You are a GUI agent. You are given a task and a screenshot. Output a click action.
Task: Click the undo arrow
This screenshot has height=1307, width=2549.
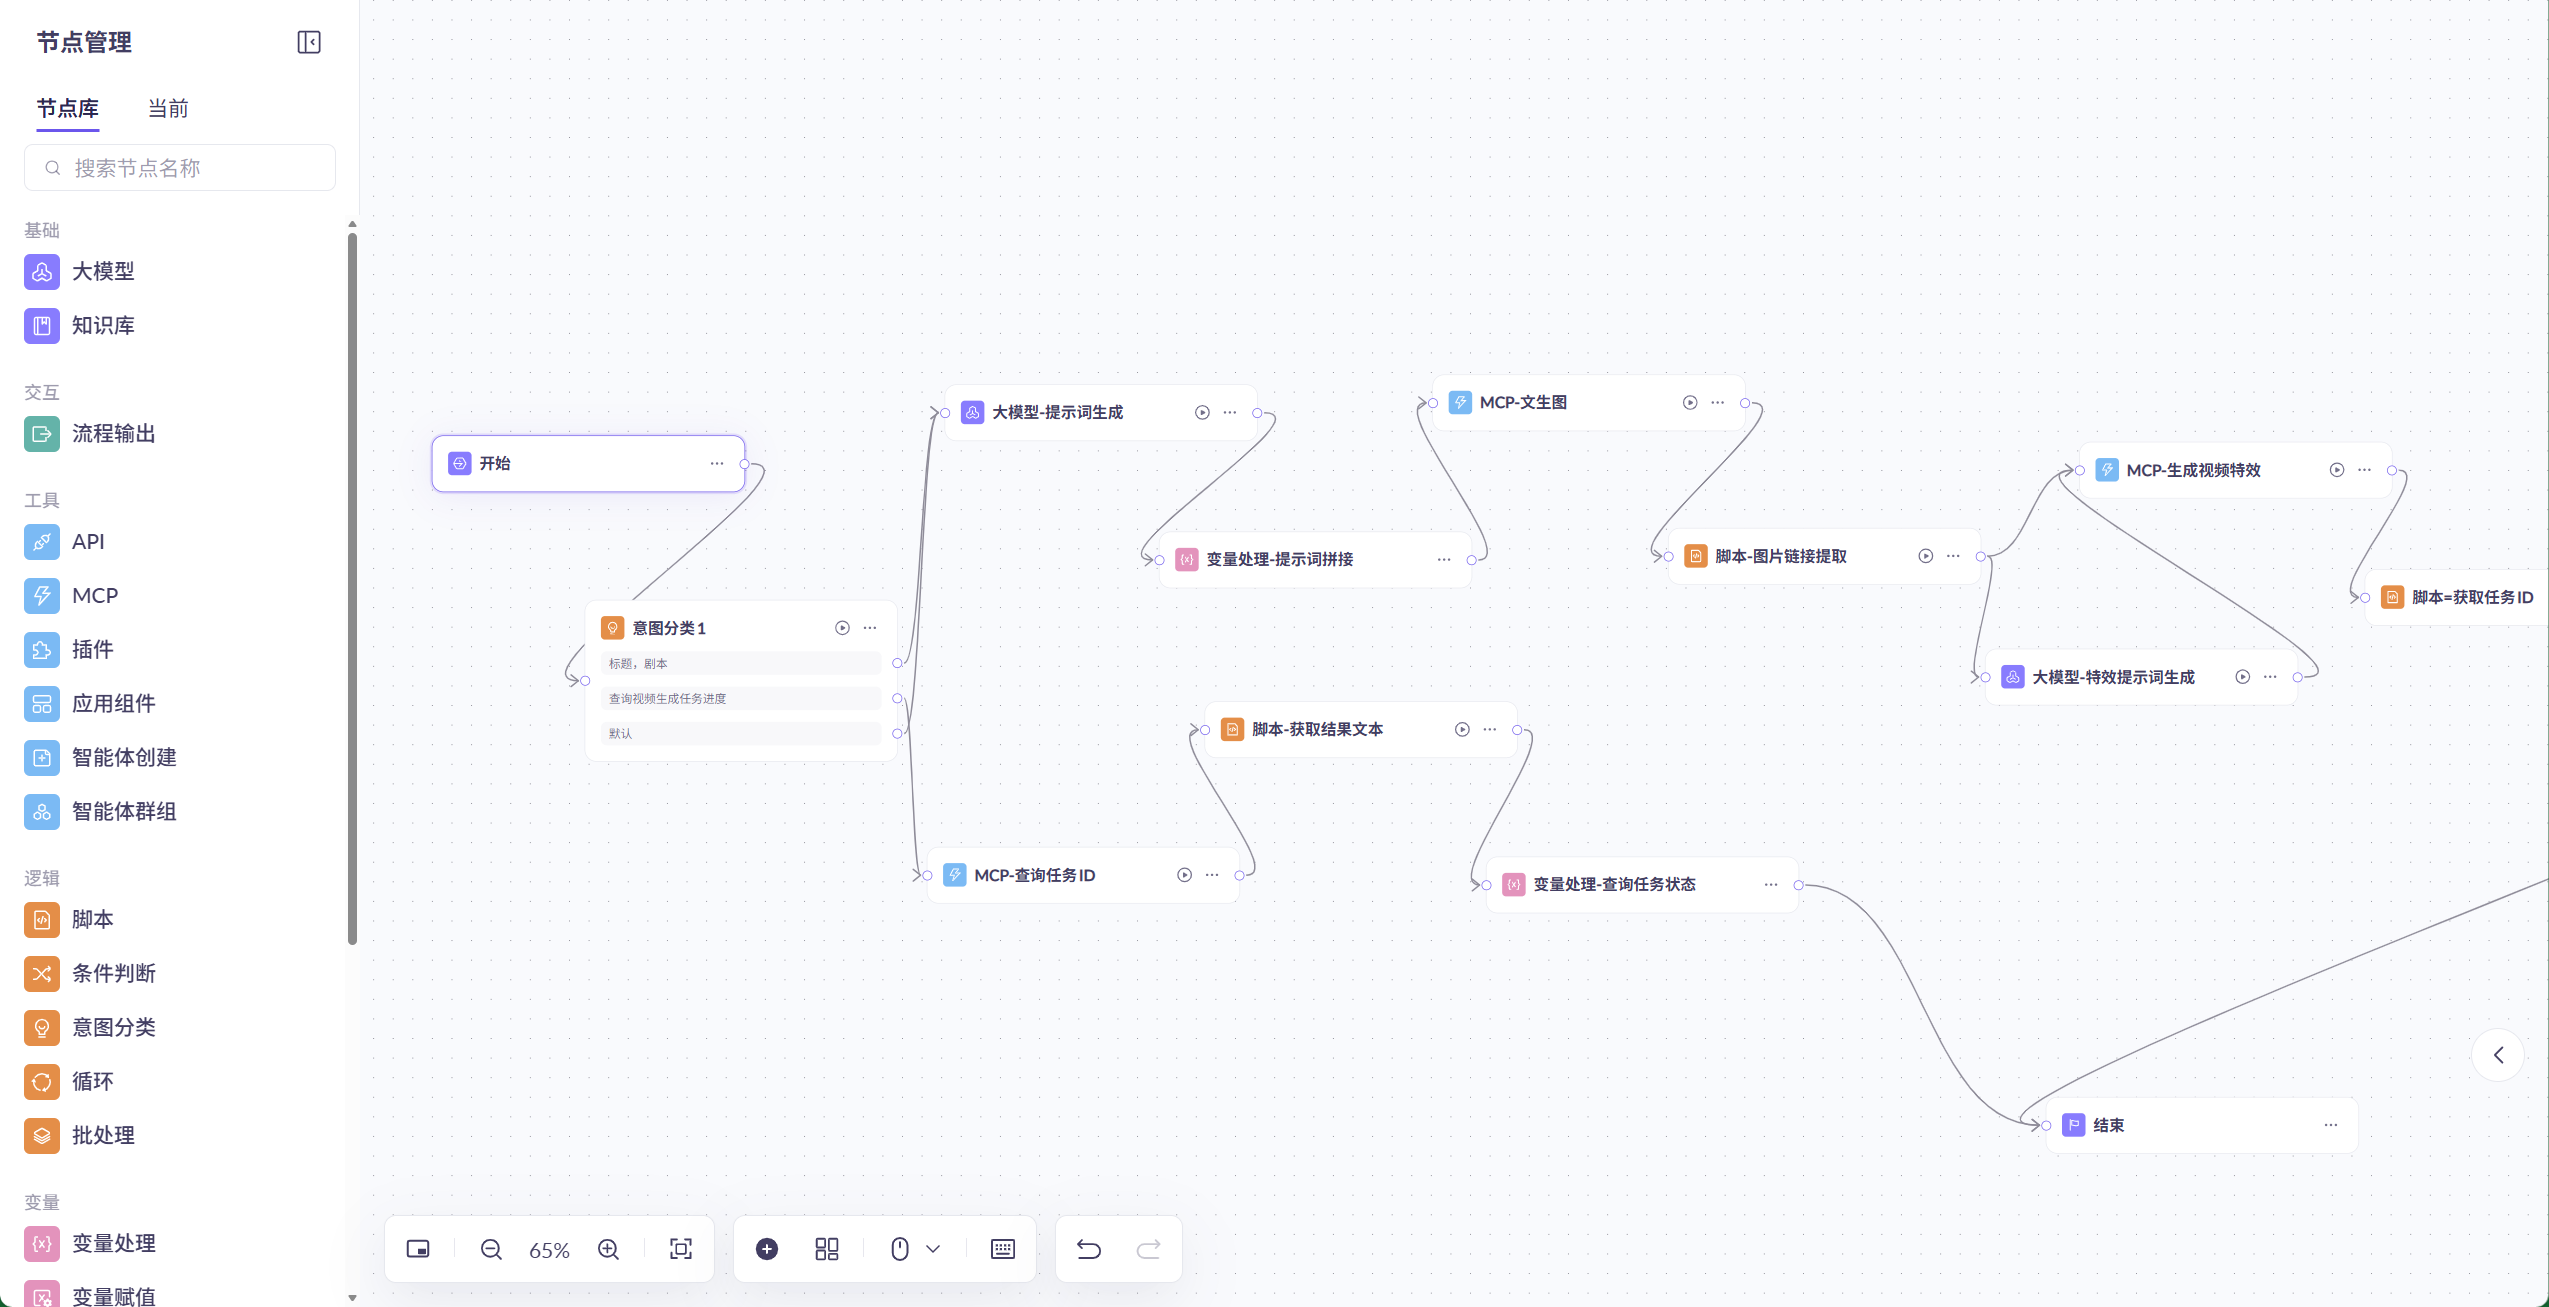pos(1088,1249)
